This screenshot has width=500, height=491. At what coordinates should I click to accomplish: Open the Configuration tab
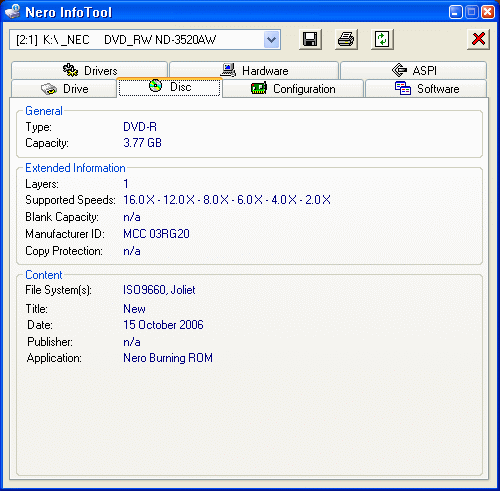pyautogui.click(x=293, y=89)
